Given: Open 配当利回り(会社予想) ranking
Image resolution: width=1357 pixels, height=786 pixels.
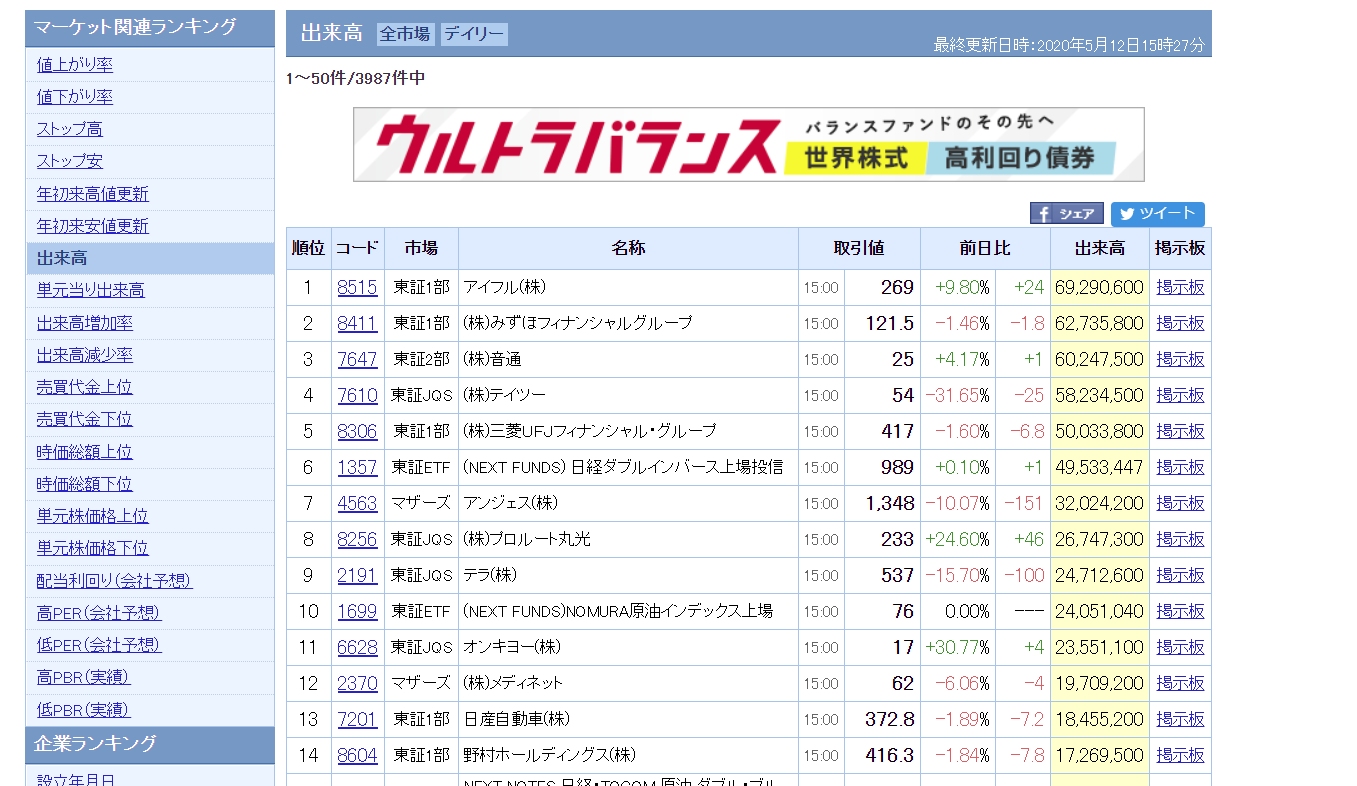Looking at the screenshot, I should pos(115,581).
